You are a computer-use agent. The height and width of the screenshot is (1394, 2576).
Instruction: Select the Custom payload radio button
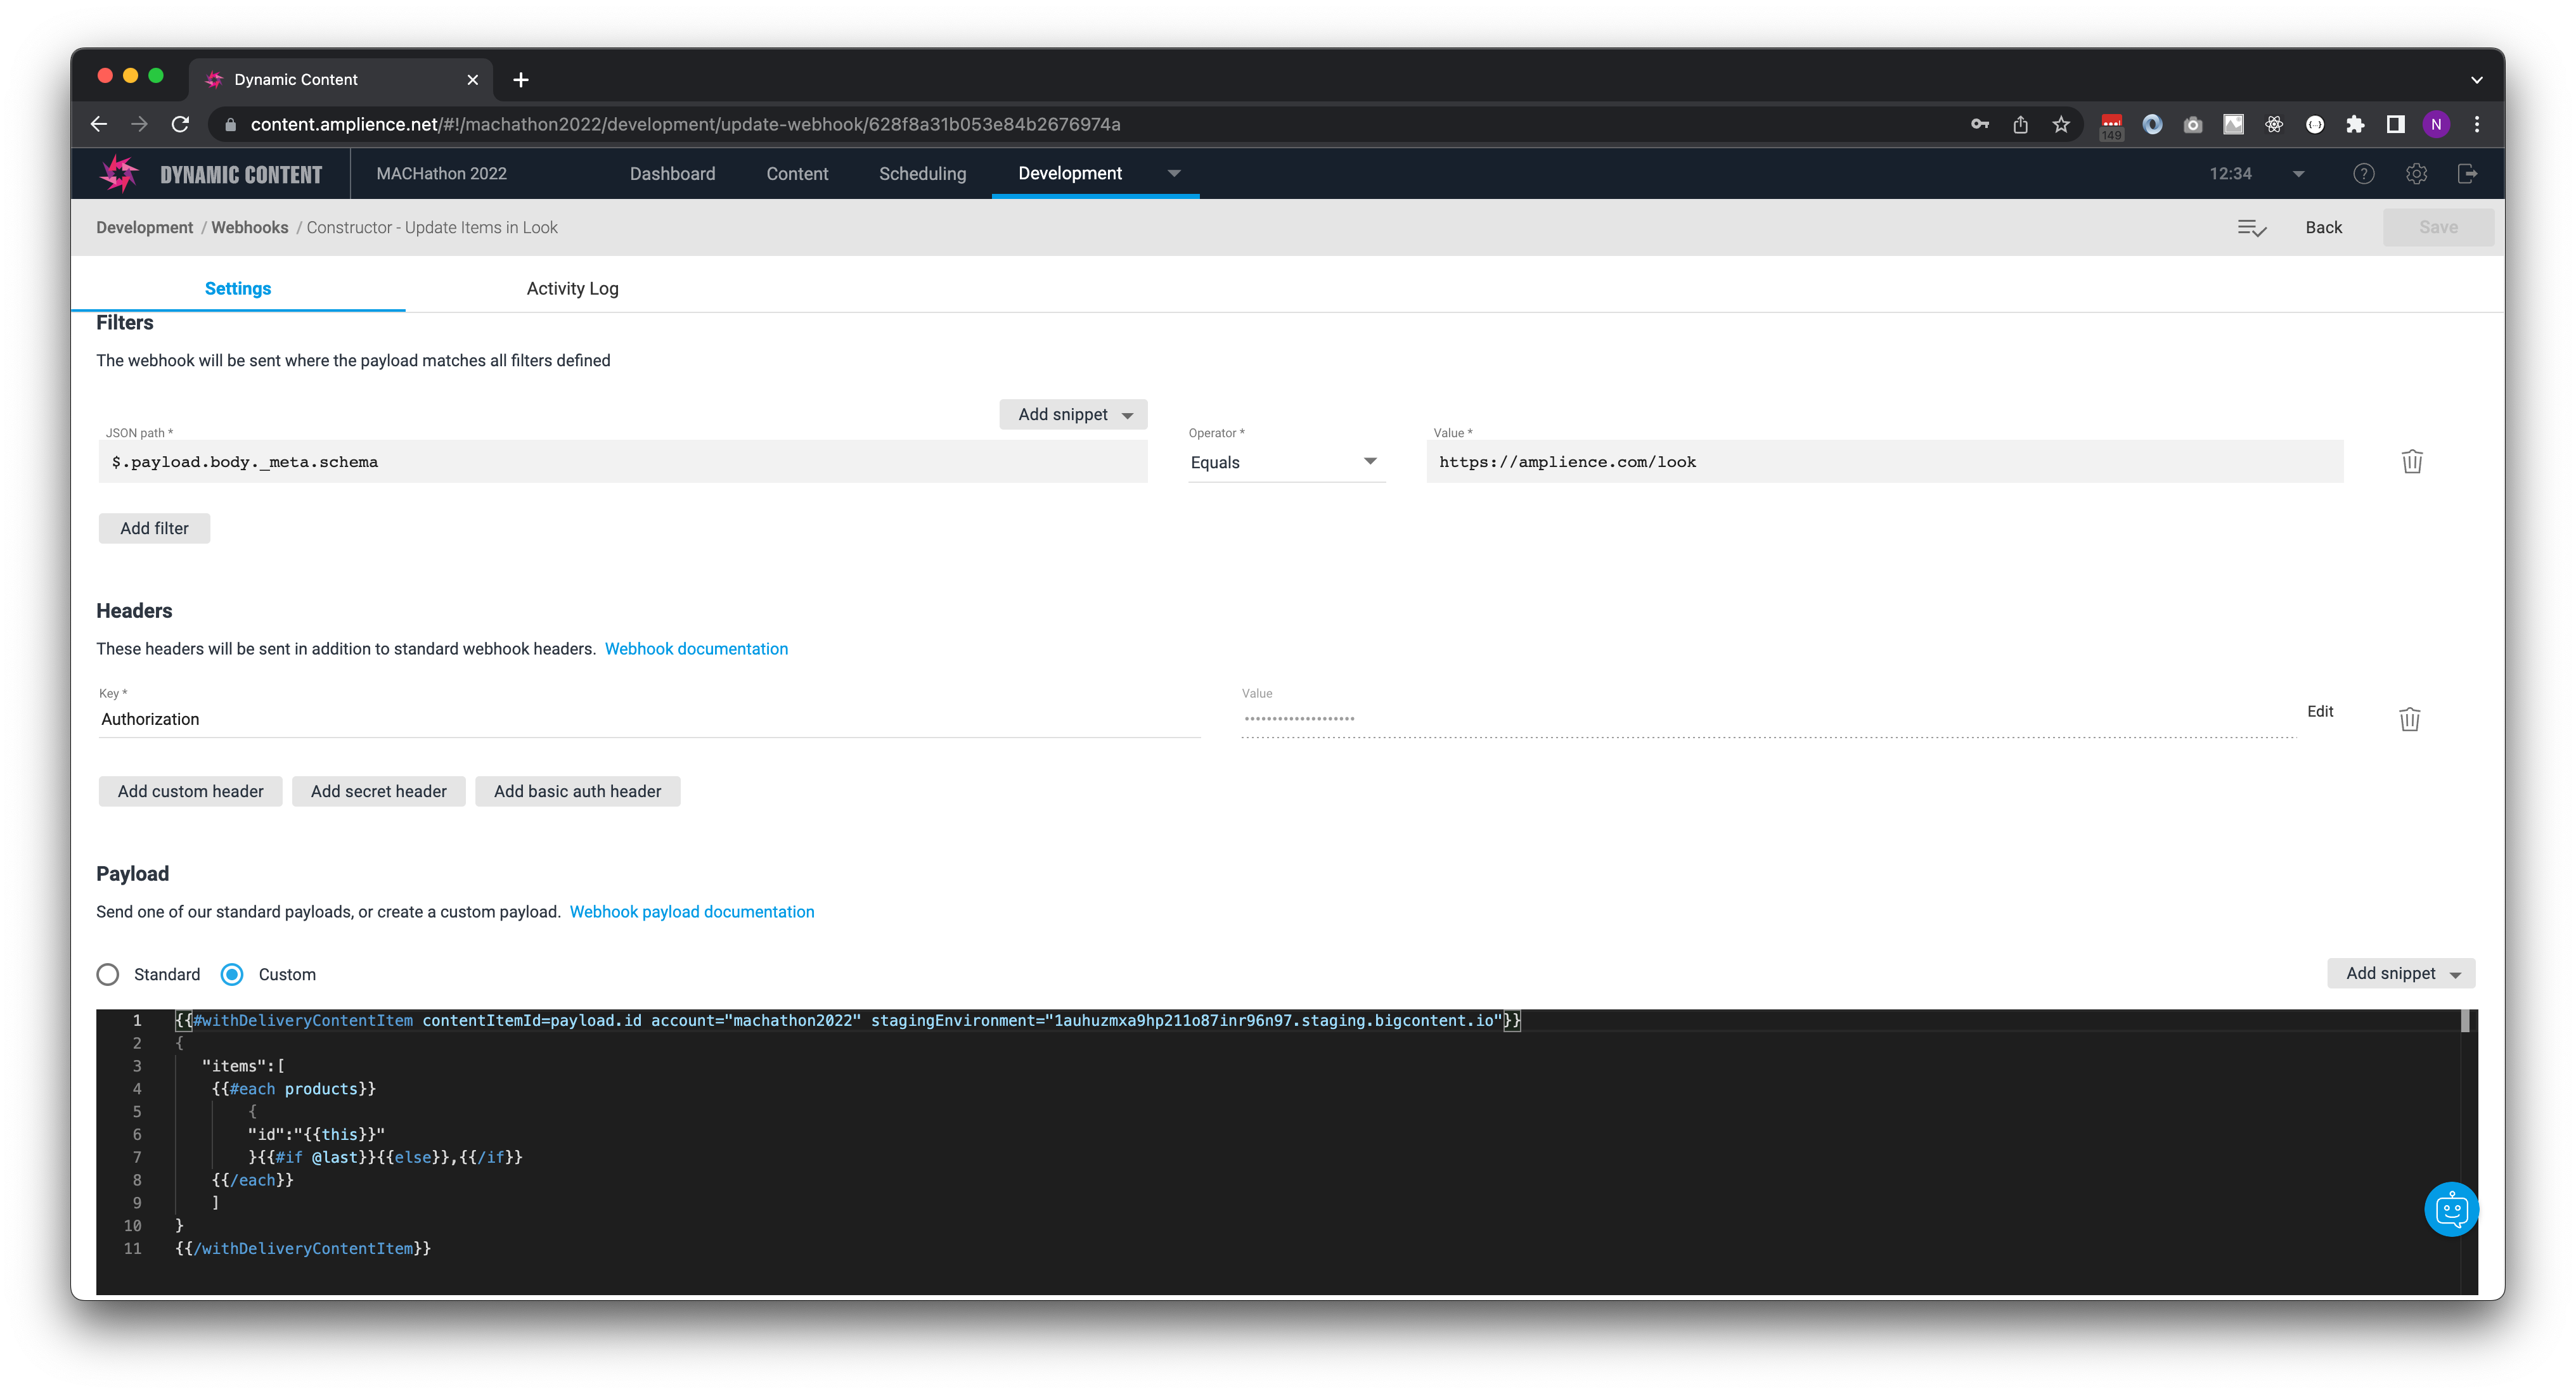(x=231, y=974)
